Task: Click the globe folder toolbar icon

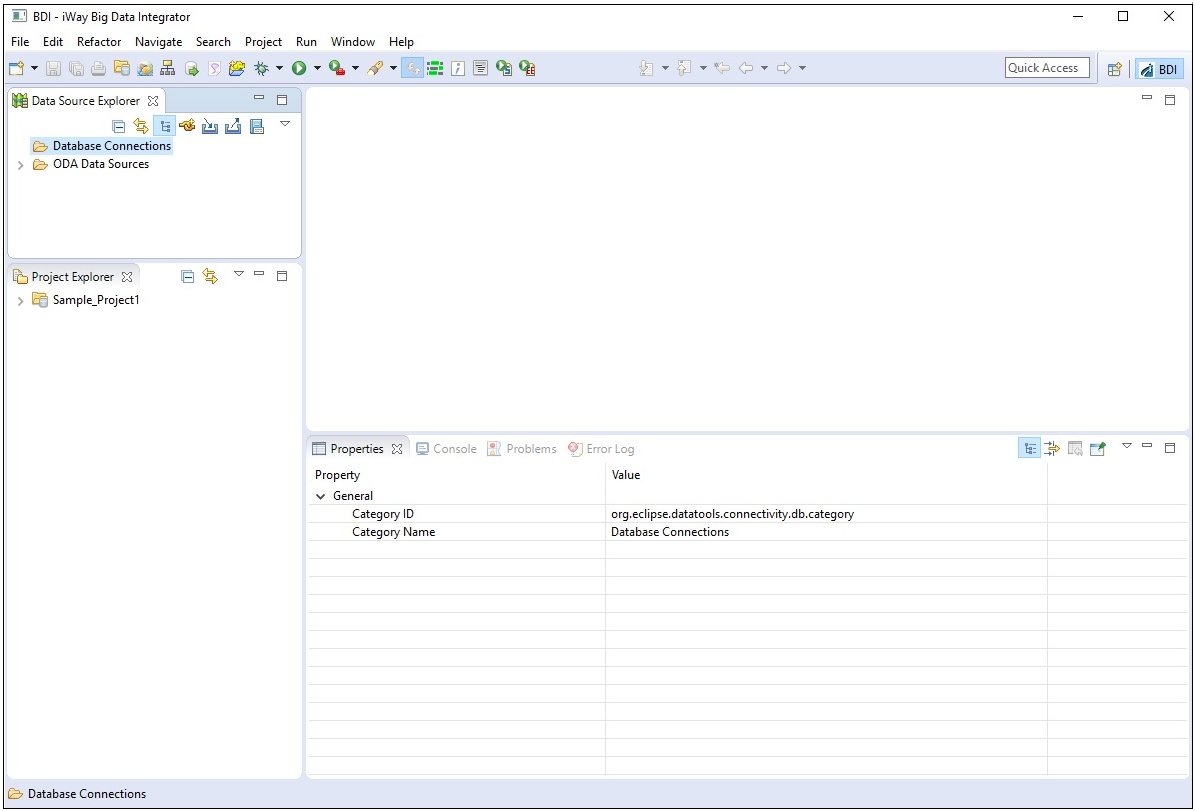Action: (145, 69)
